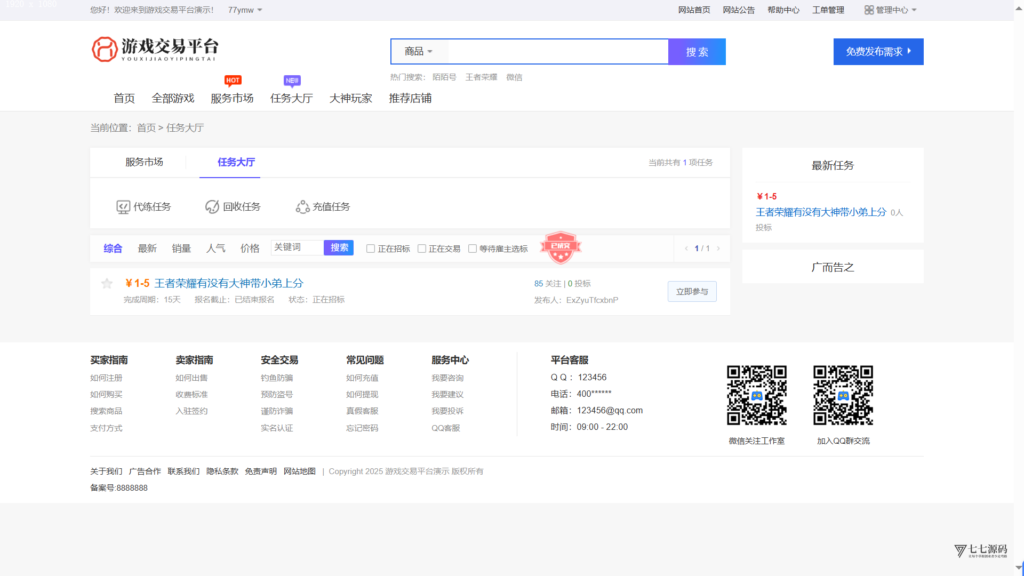The width and height of the screenshot is (1024, 576).
Task: Switch to the 服务市场 tab
Action: click(144, 162)
